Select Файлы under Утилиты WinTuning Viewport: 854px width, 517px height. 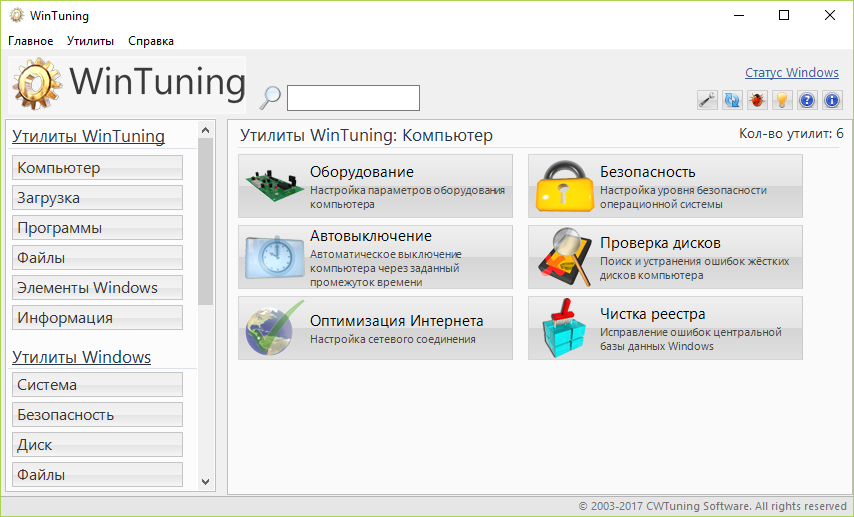coord(97,258)
